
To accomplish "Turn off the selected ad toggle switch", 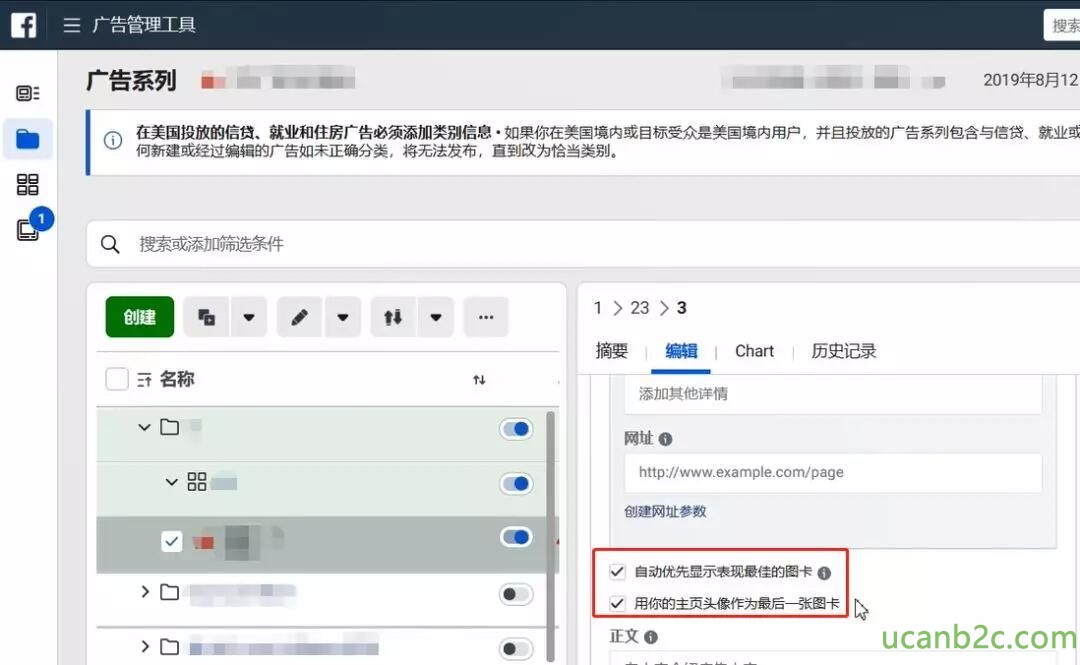I will tap(516, 537).
